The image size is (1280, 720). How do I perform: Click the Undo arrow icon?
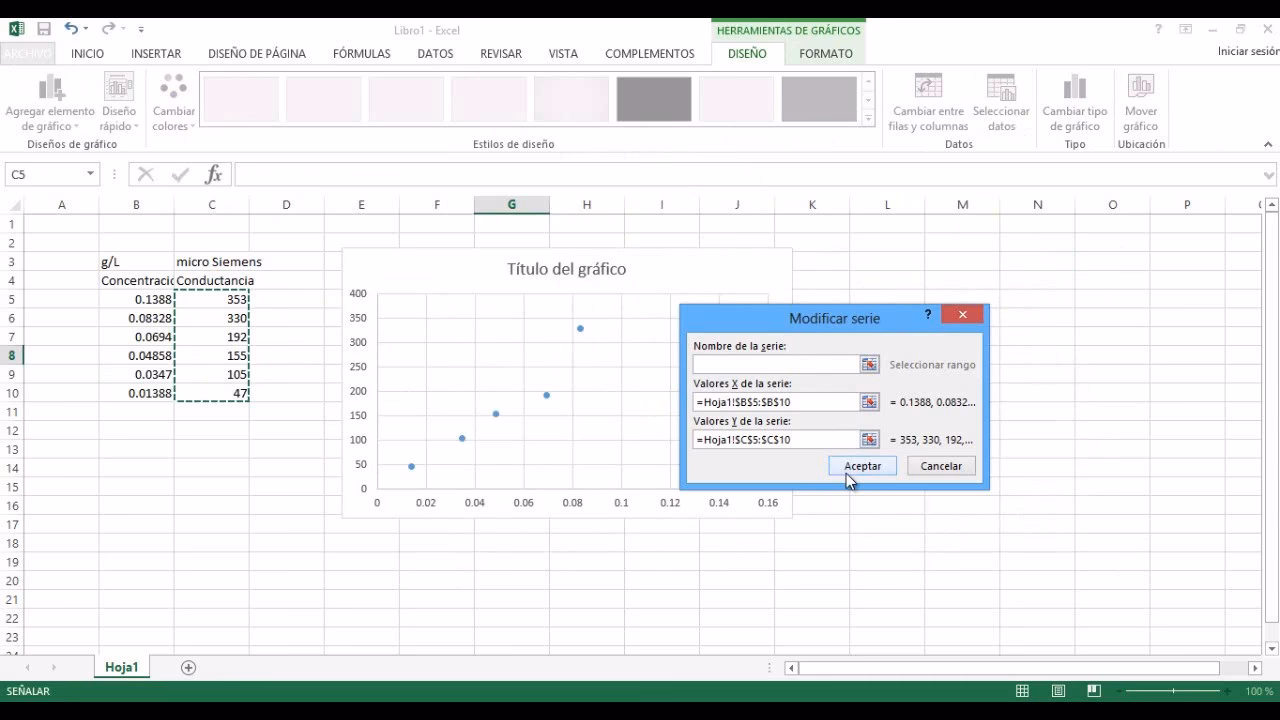pos(71,30)
